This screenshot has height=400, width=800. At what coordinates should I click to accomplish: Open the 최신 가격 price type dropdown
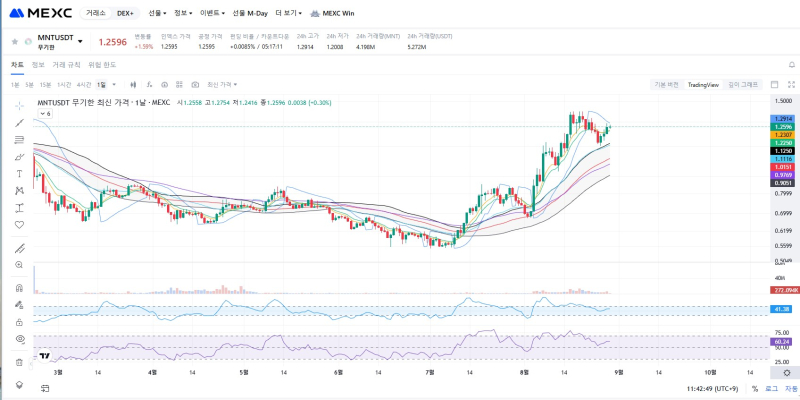222,85
